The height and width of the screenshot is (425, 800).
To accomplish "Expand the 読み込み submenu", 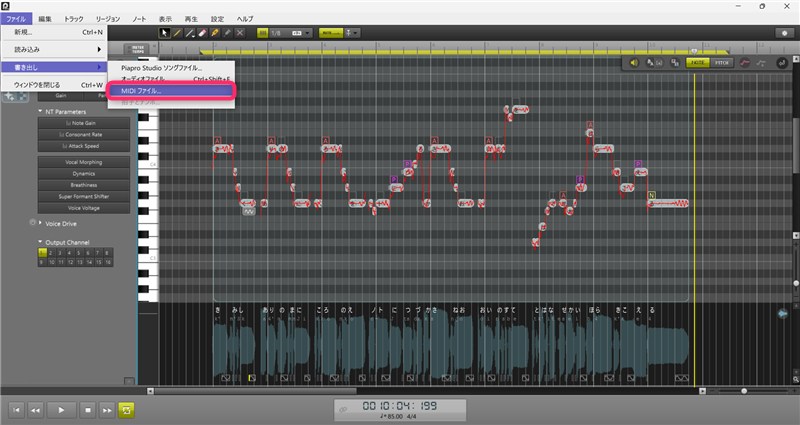I will pos(54,49).
